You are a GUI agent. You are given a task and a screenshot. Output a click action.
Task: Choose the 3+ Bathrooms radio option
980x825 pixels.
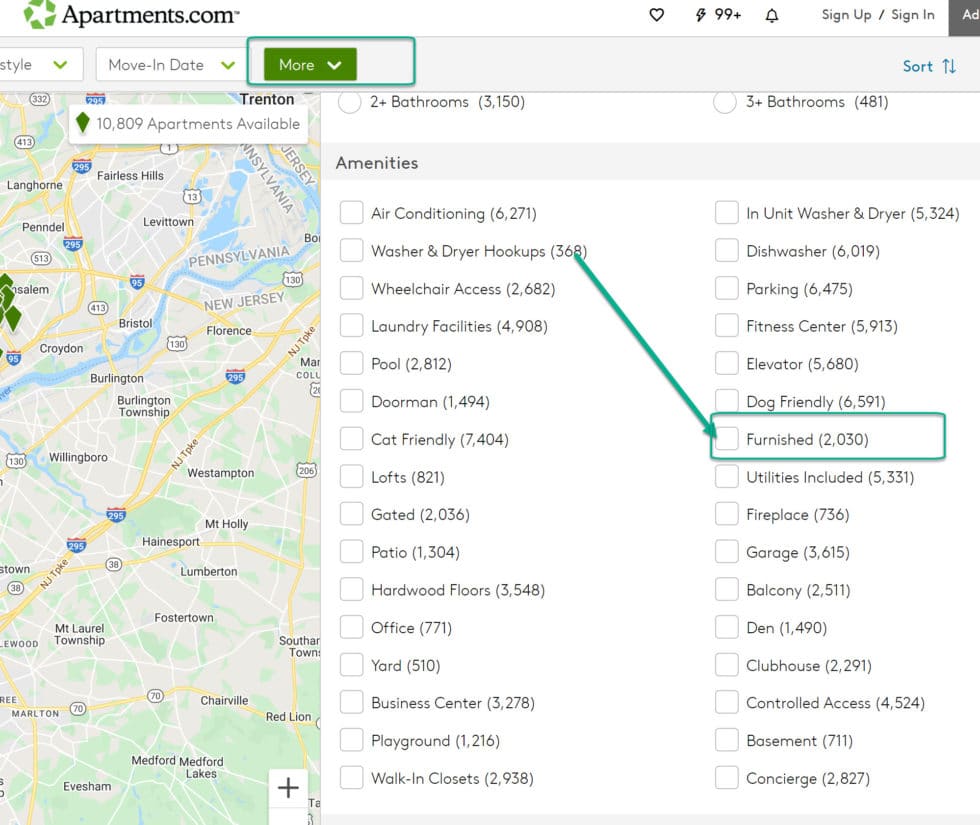coord(726,102)
